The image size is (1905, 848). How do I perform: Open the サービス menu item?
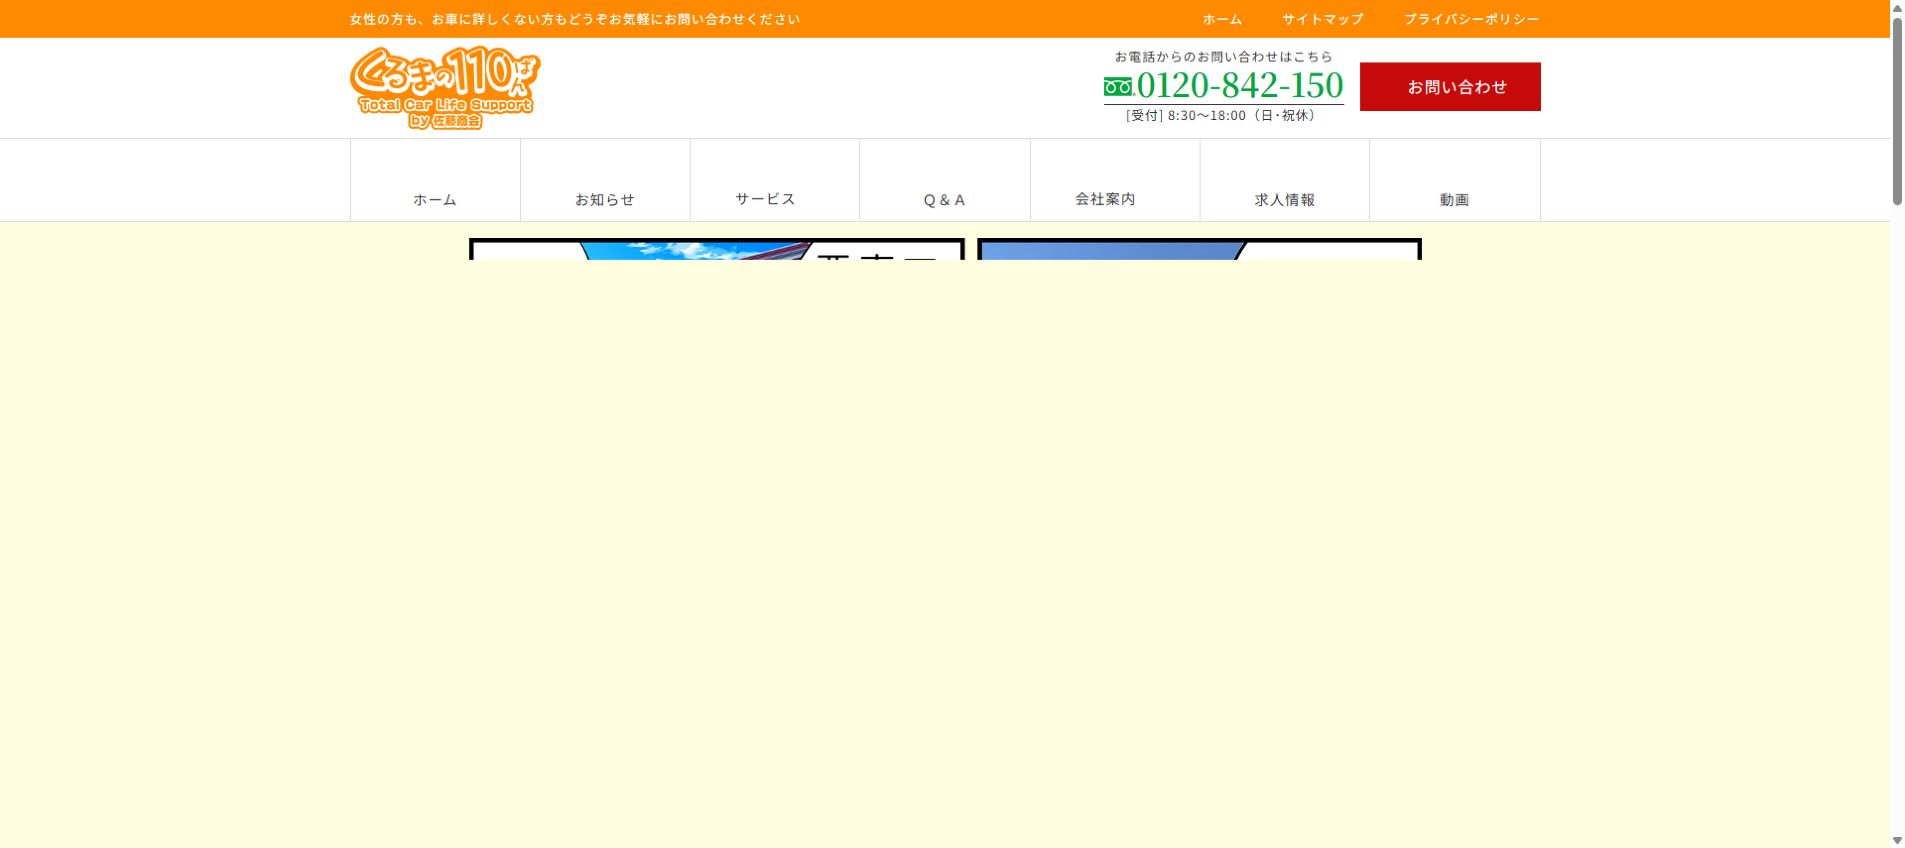(775, 180)
